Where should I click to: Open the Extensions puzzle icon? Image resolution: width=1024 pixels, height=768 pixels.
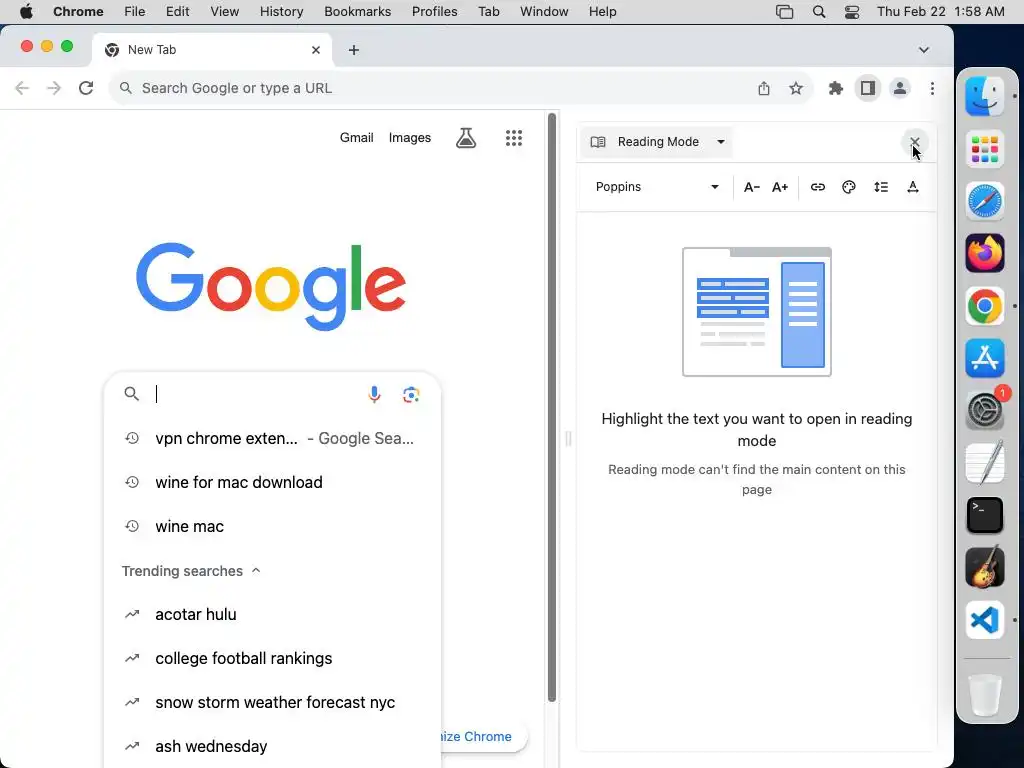[x=835, y=88]
